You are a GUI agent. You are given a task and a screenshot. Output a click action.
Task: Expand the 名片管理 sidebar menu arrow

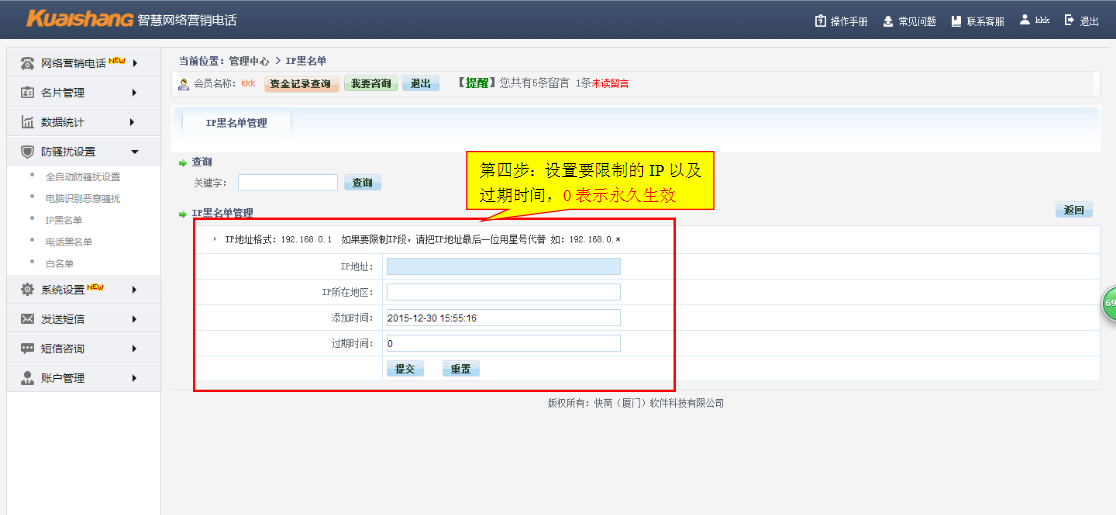(x=133, y=93)
